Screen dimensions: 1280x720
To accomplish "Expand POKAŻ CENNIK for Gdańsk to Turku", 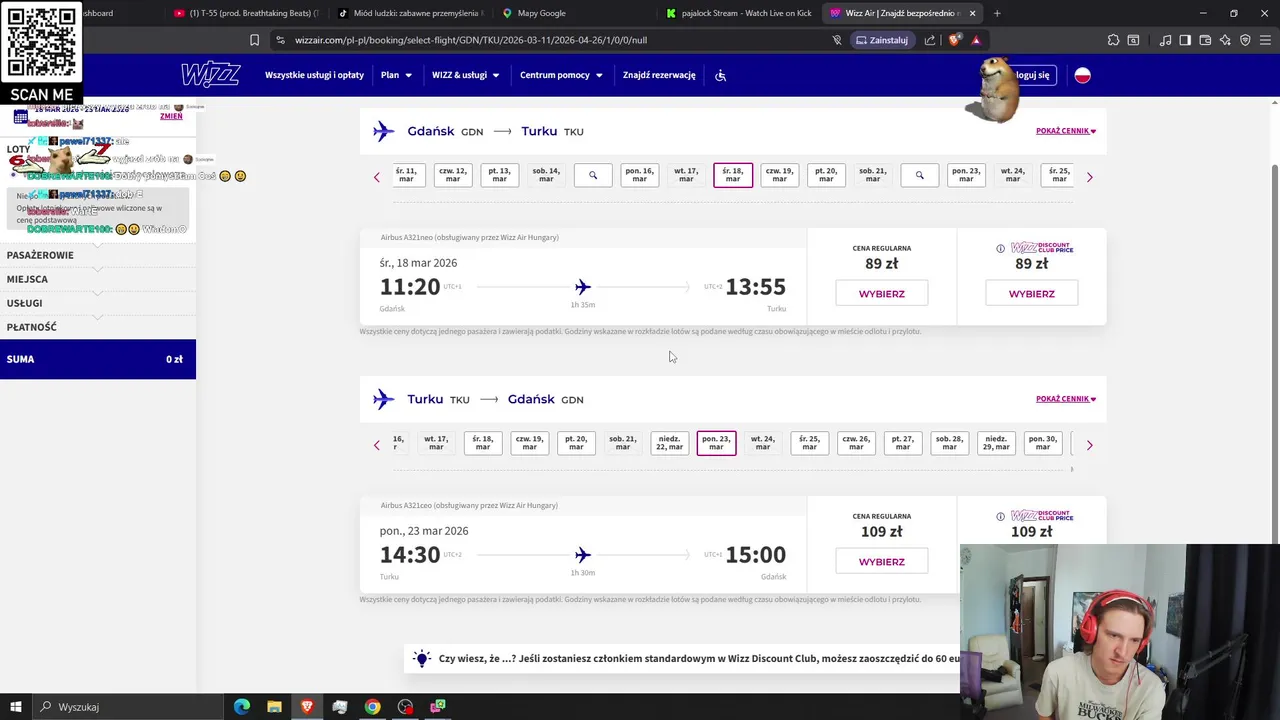I will (x=1066, y=131).
